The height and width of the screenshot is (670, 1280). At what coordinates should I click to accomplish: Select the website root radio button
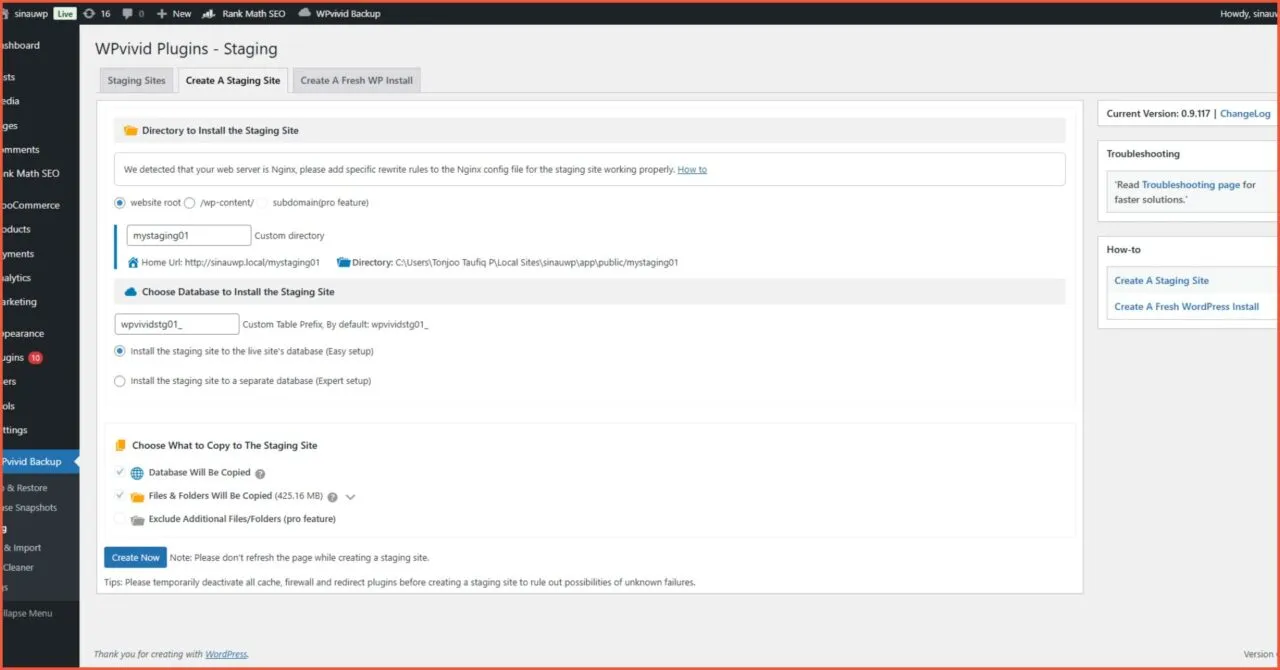coord(120,203)
